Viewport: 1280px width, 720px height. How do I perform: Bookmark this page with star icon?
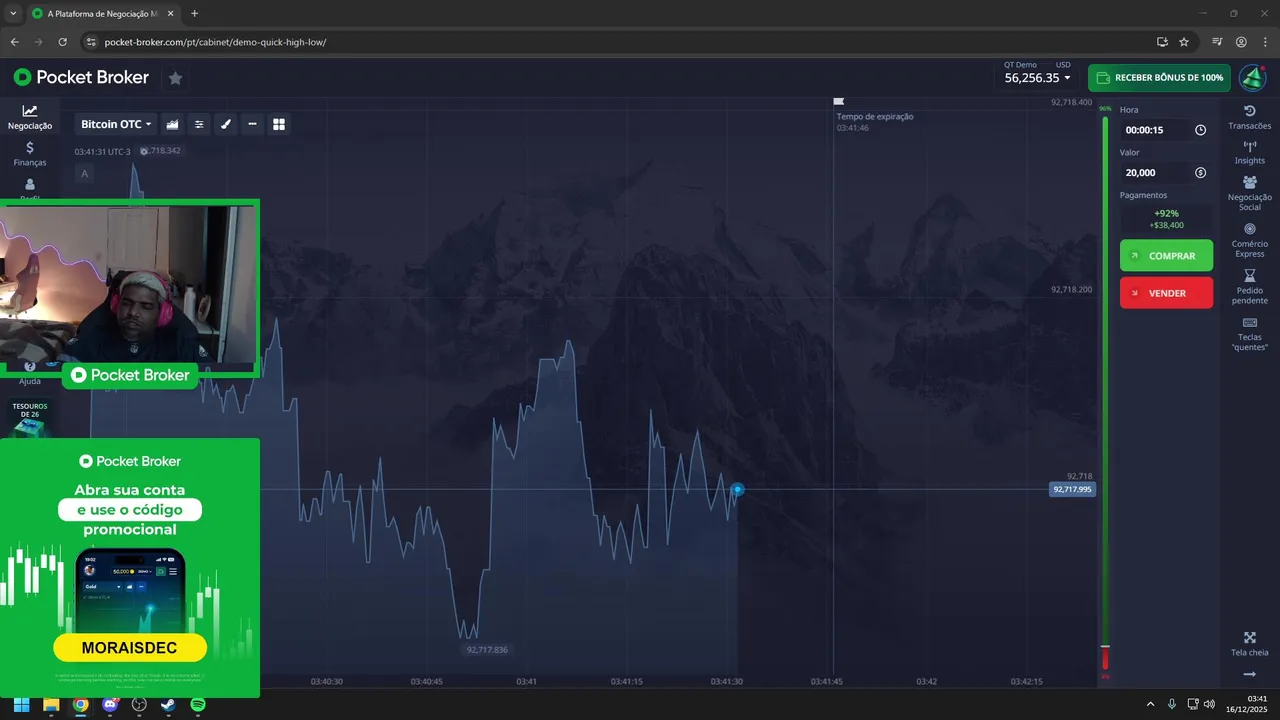click(1184, 42)
